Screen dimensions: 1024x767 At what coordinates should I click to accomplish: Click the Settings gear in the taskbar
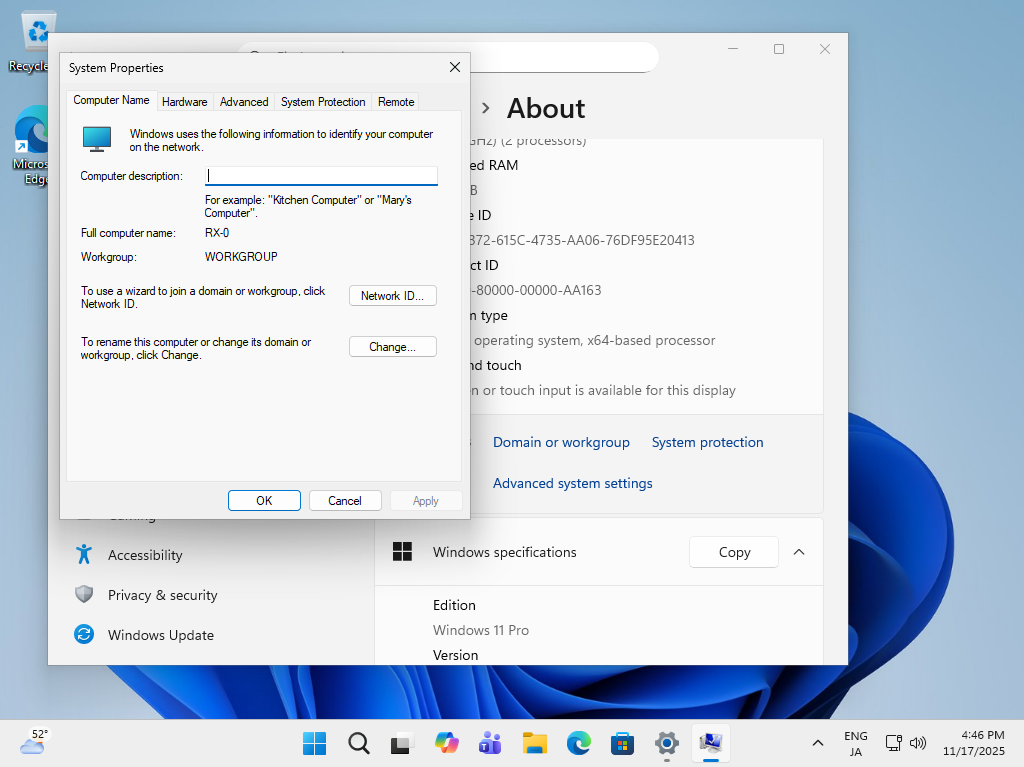click(x=667, y=743)
